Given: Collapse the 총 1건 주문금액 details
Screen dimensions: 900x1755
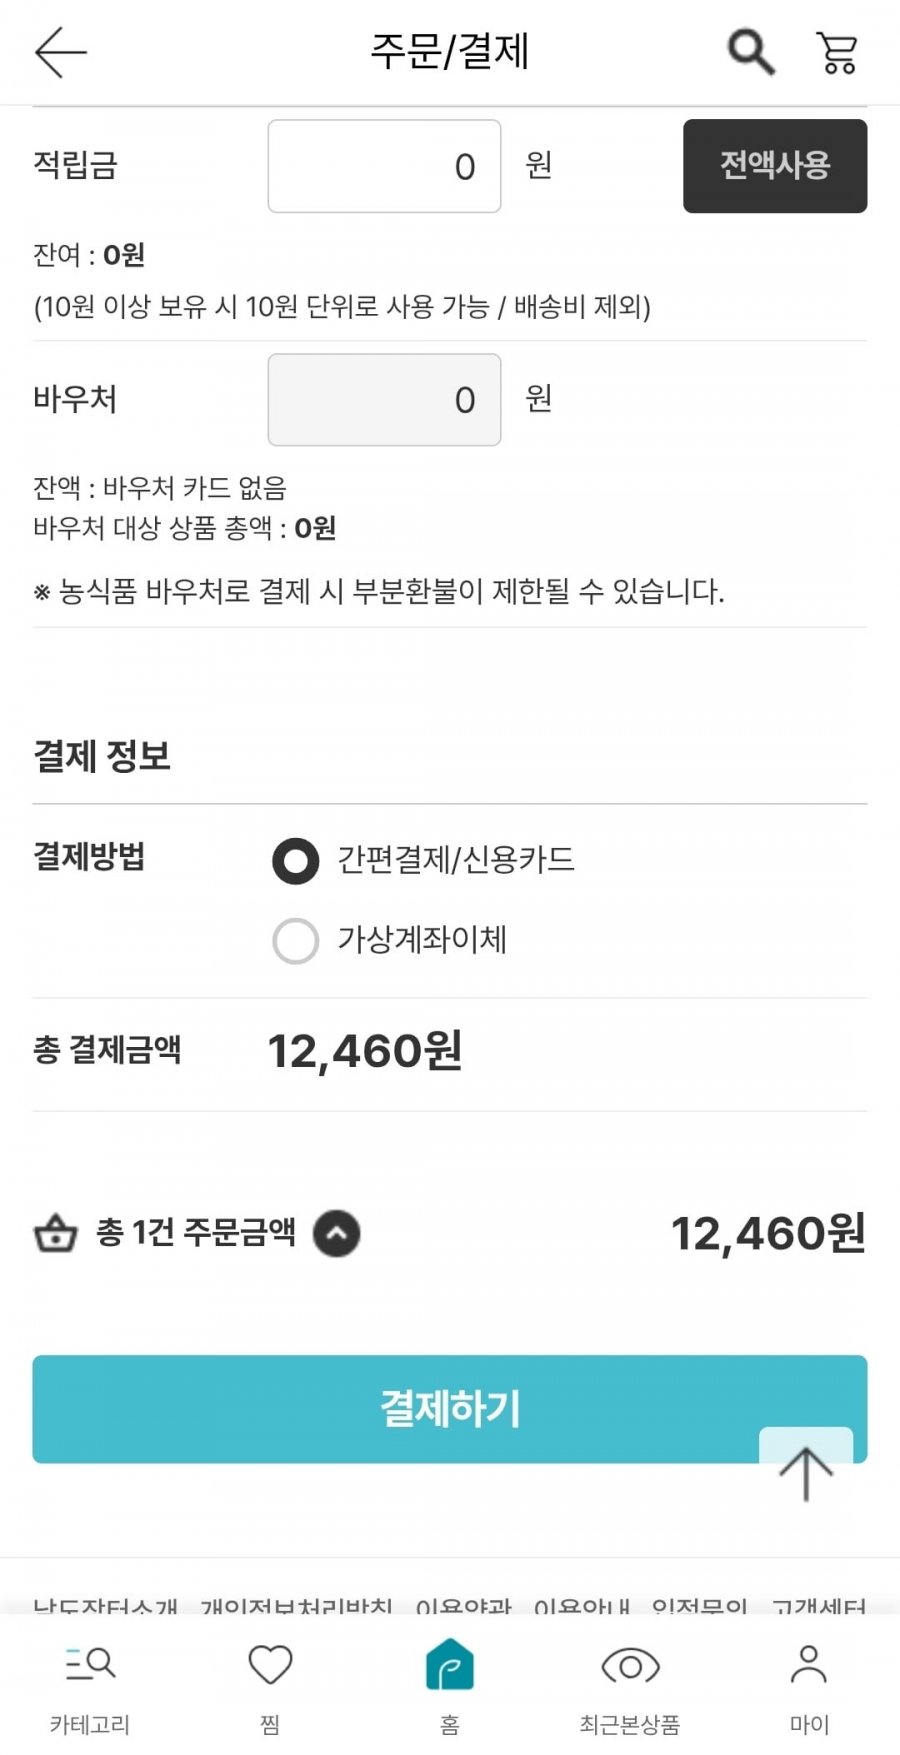Looking at the screenshot, I should tap(337, 1233).
